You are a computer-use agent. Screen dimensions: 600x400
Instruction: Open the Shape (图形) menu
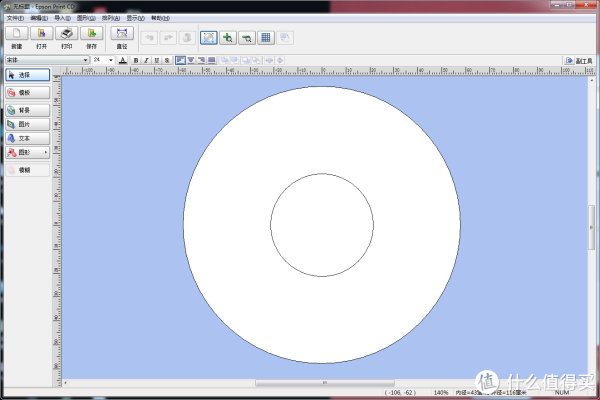[86, 18]
